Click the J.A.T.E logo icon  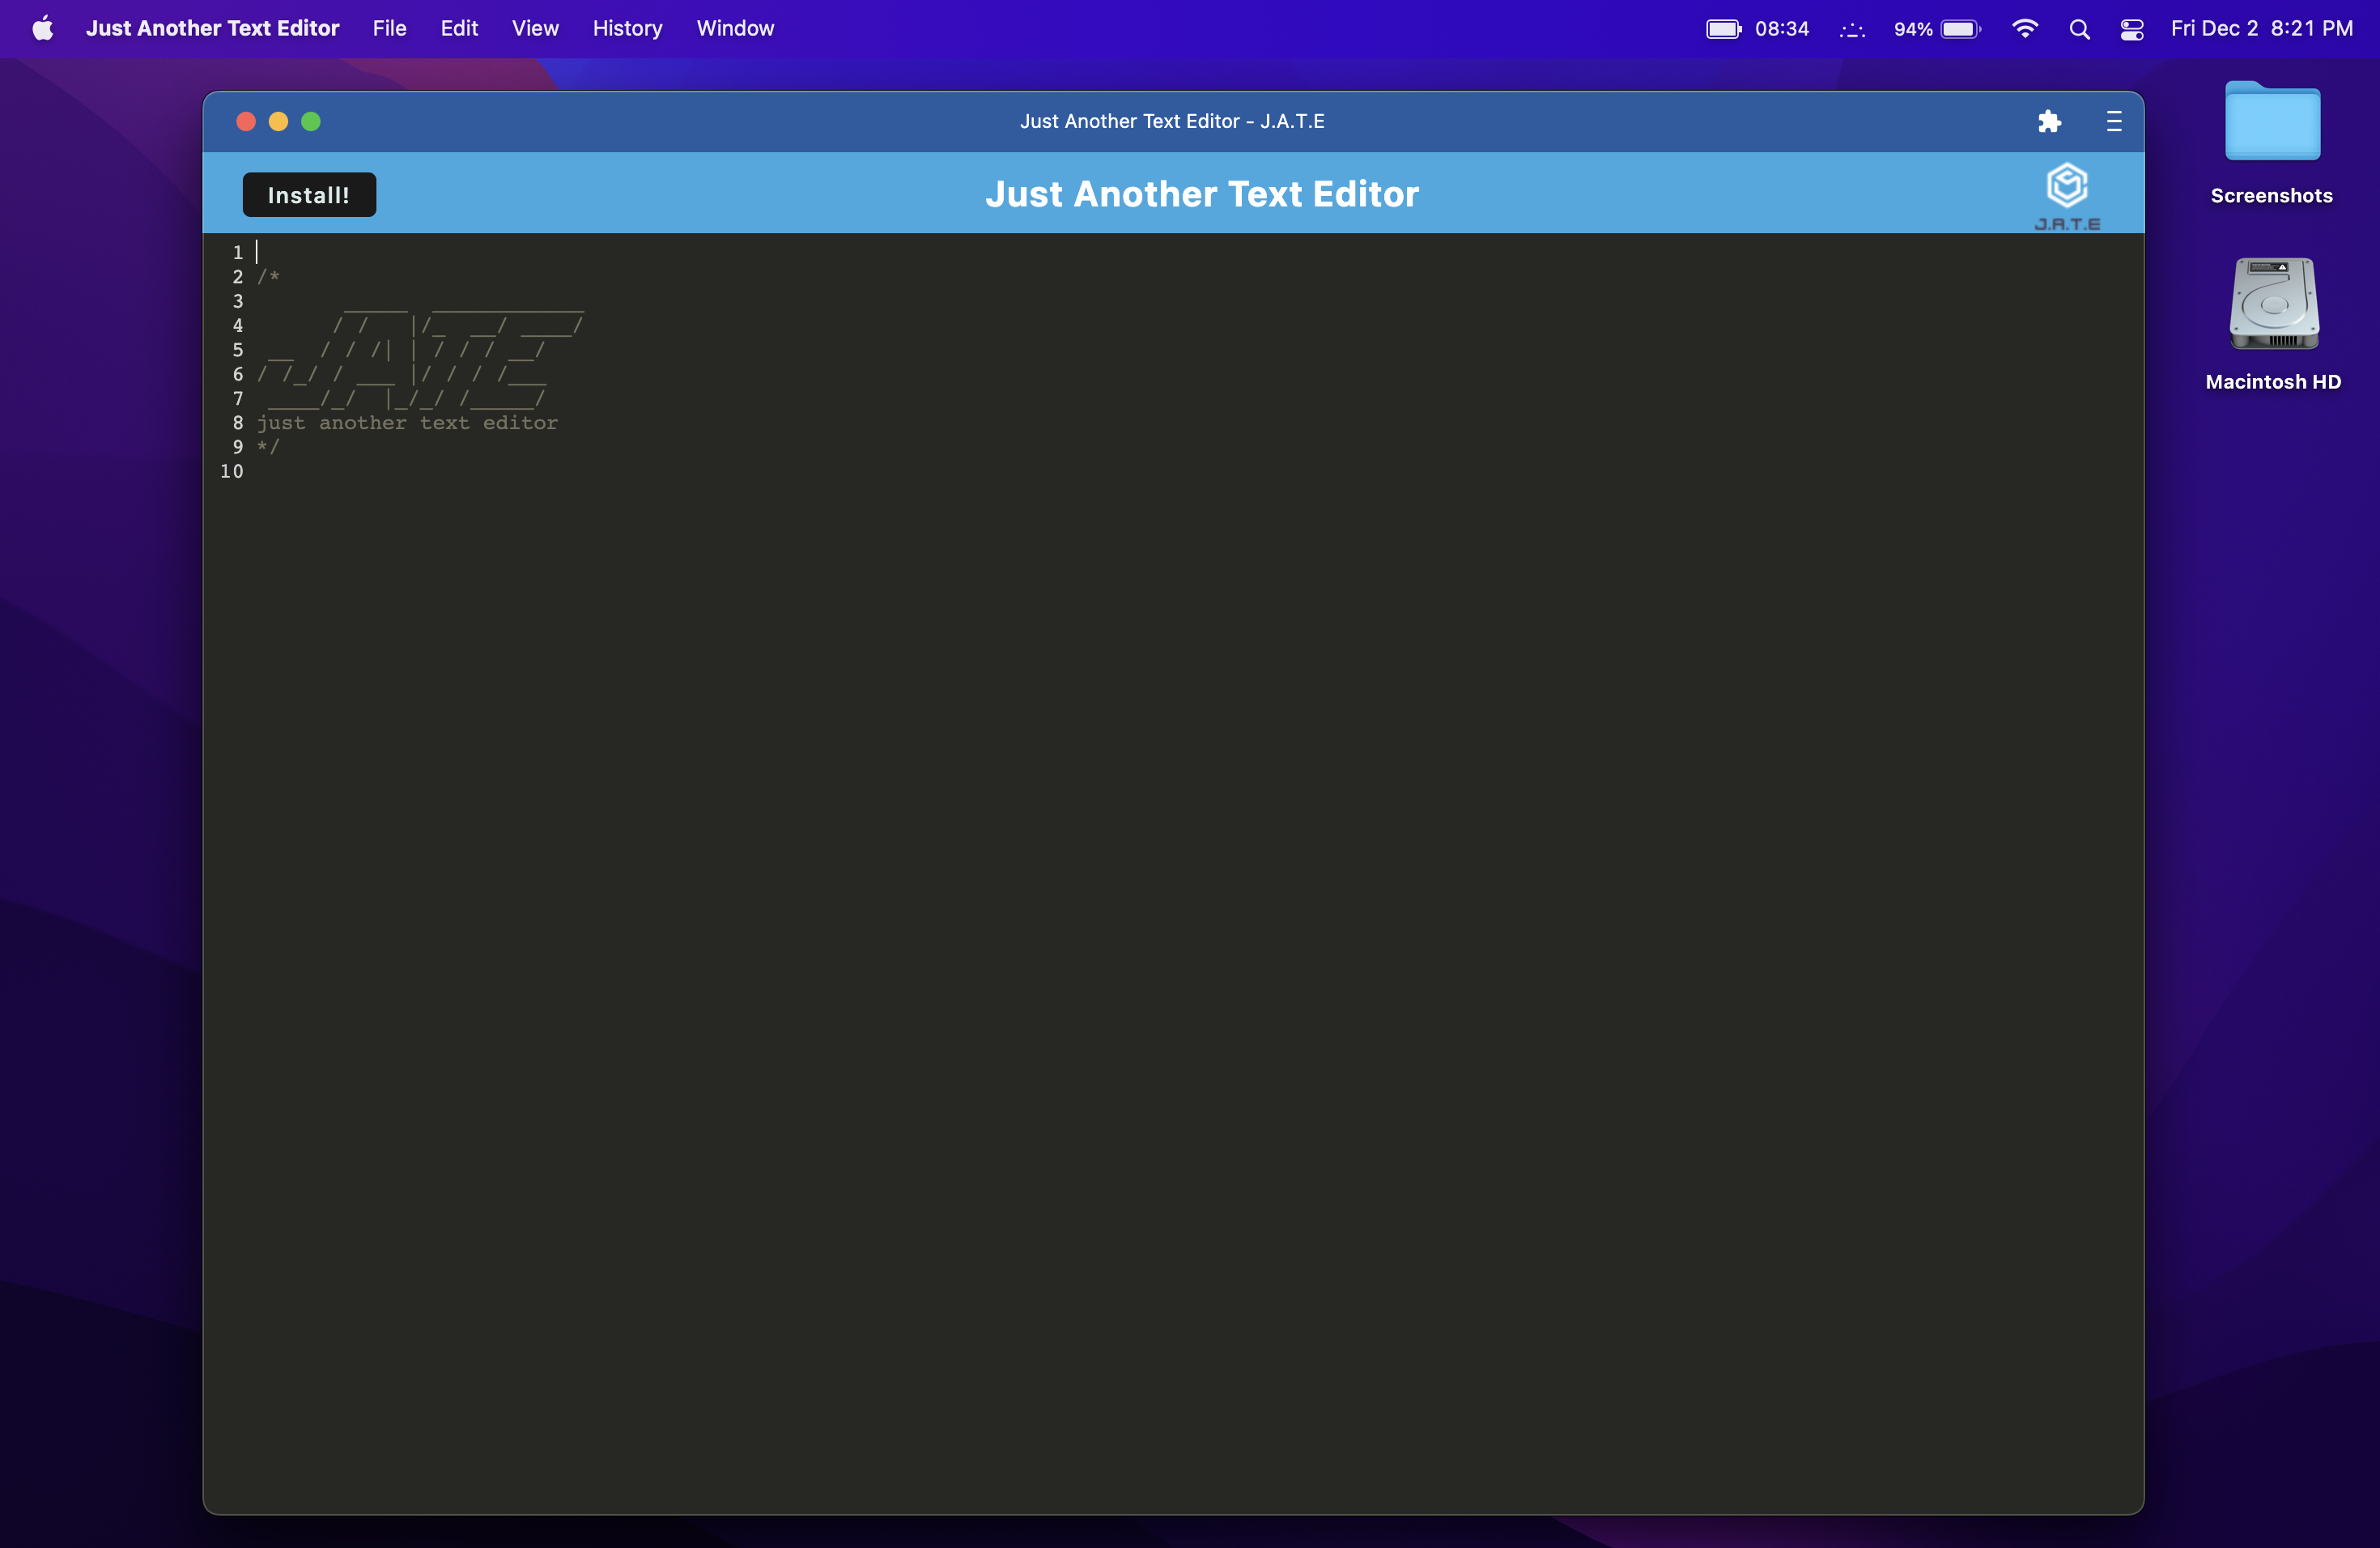coord(2067,196)
